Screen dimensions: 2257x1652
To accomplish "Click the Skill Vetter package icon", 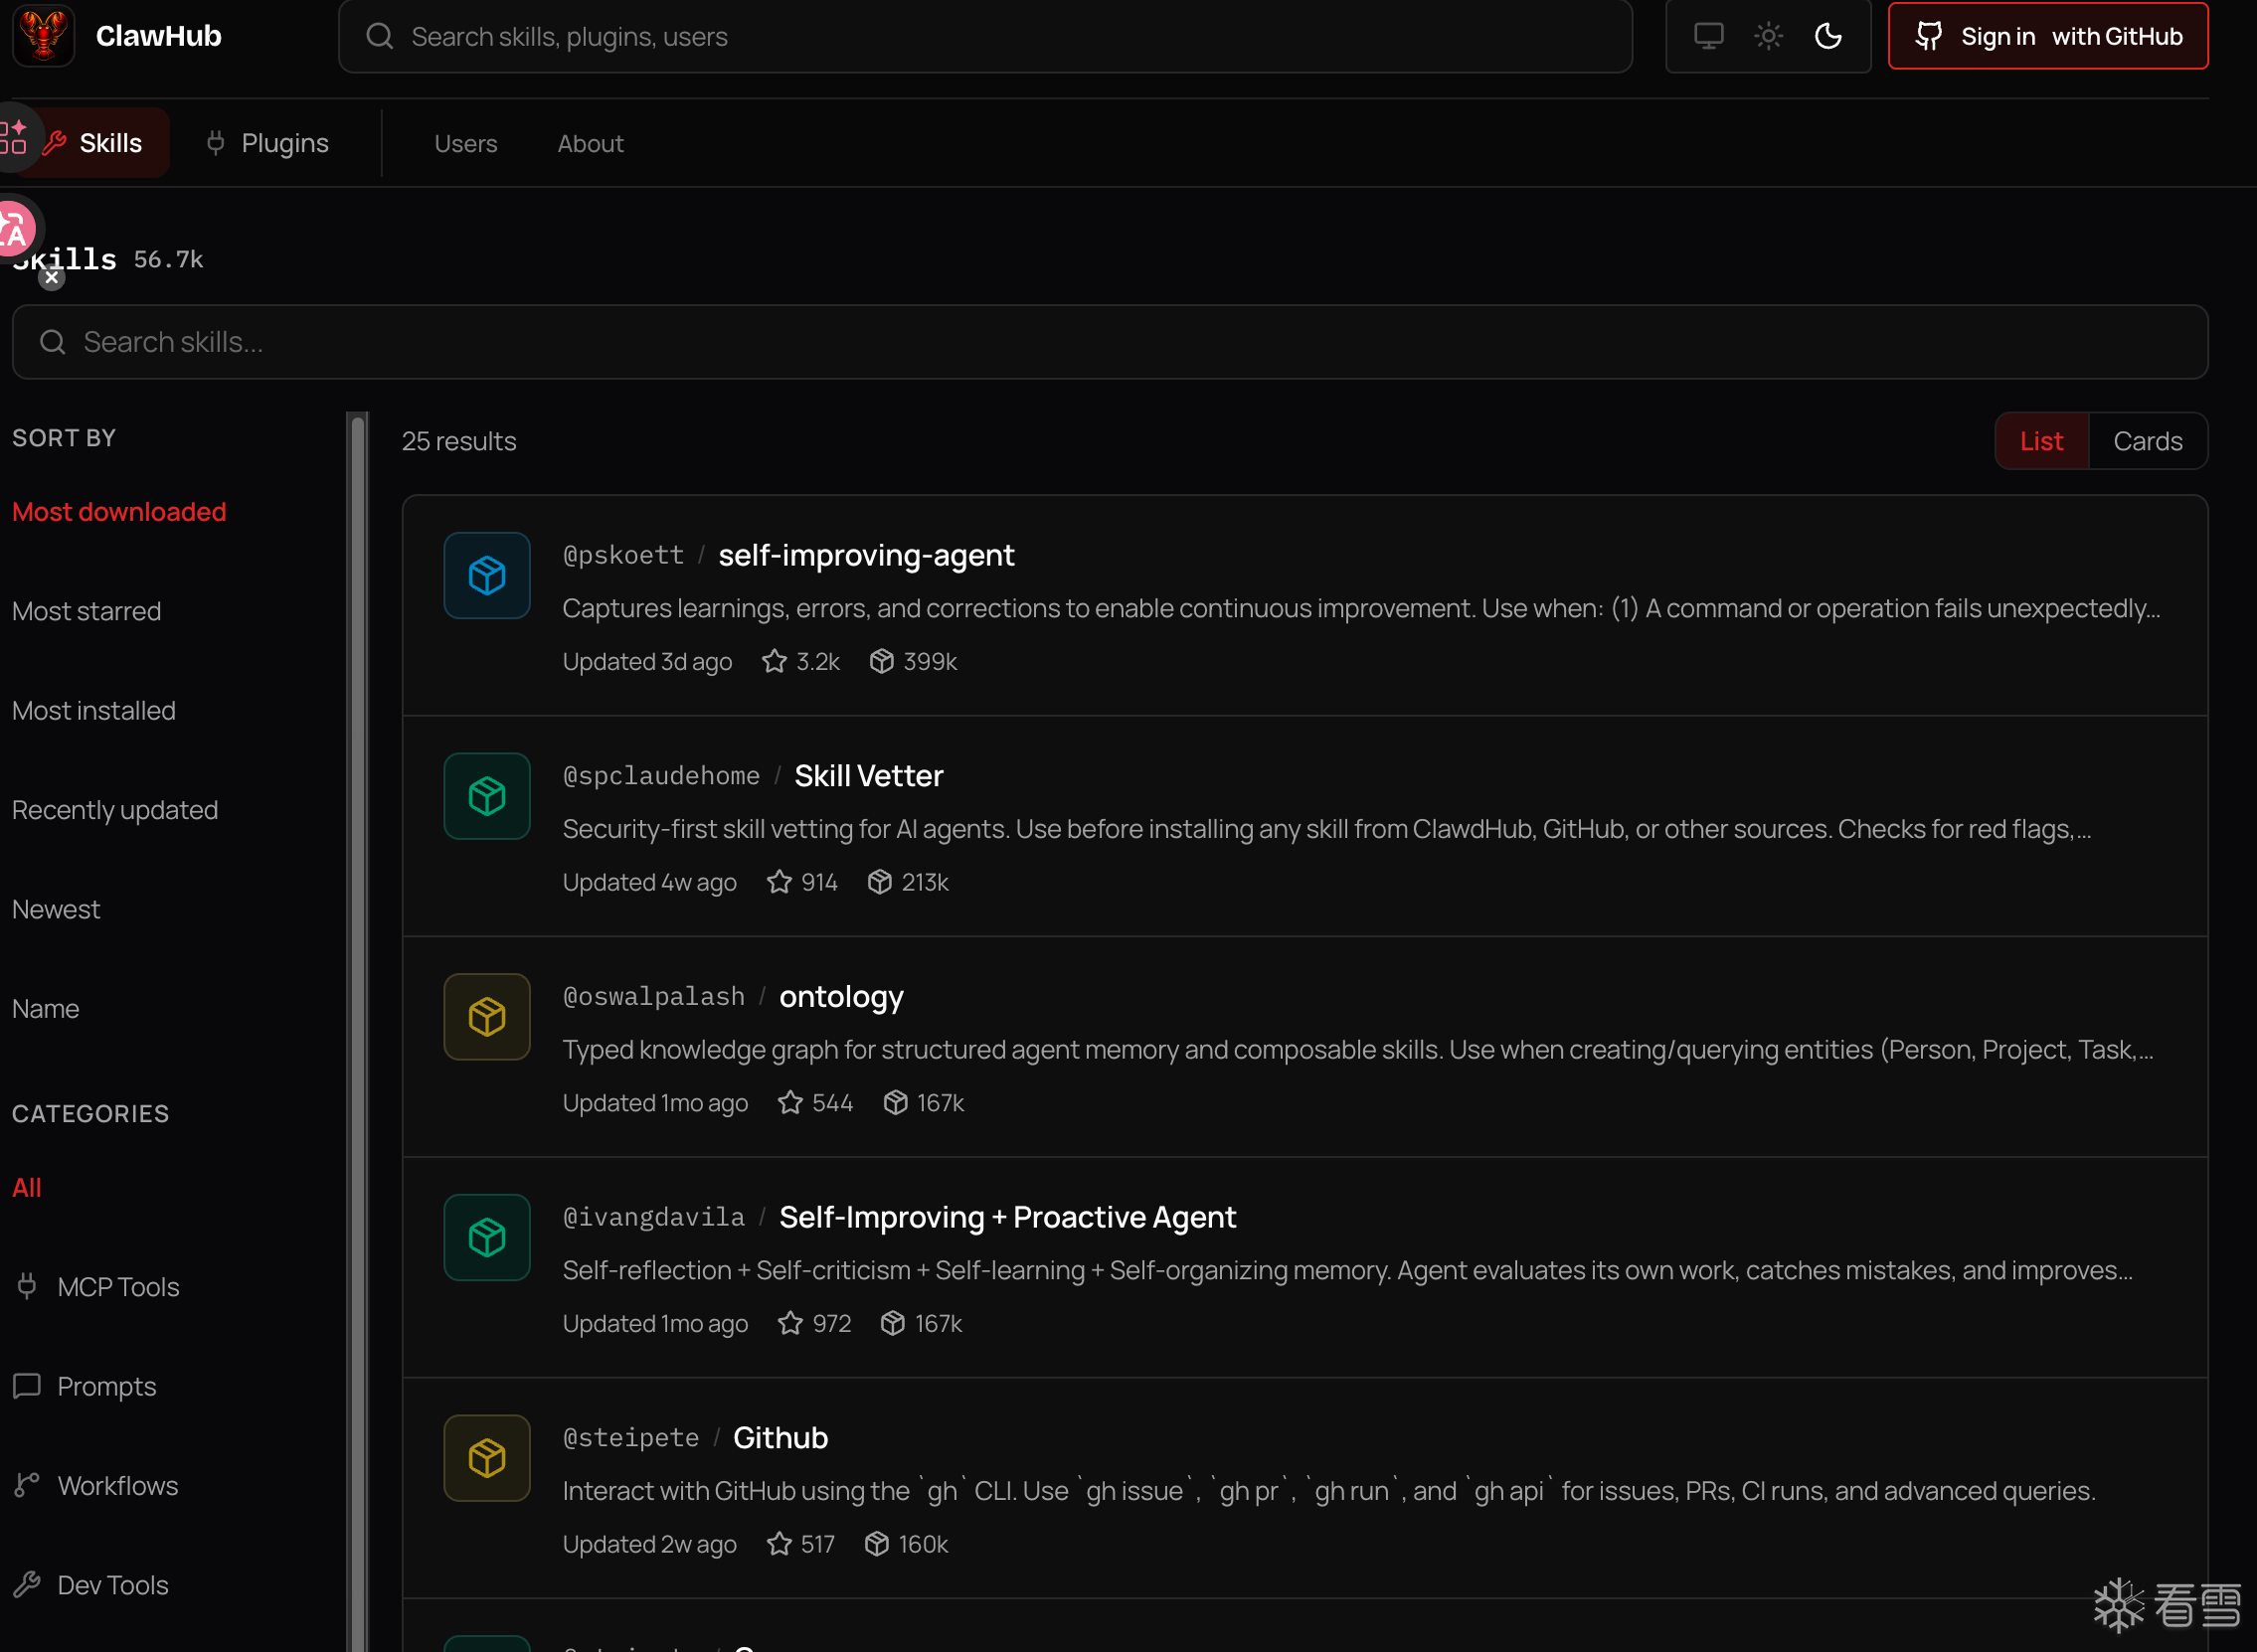I will [487, 797].
